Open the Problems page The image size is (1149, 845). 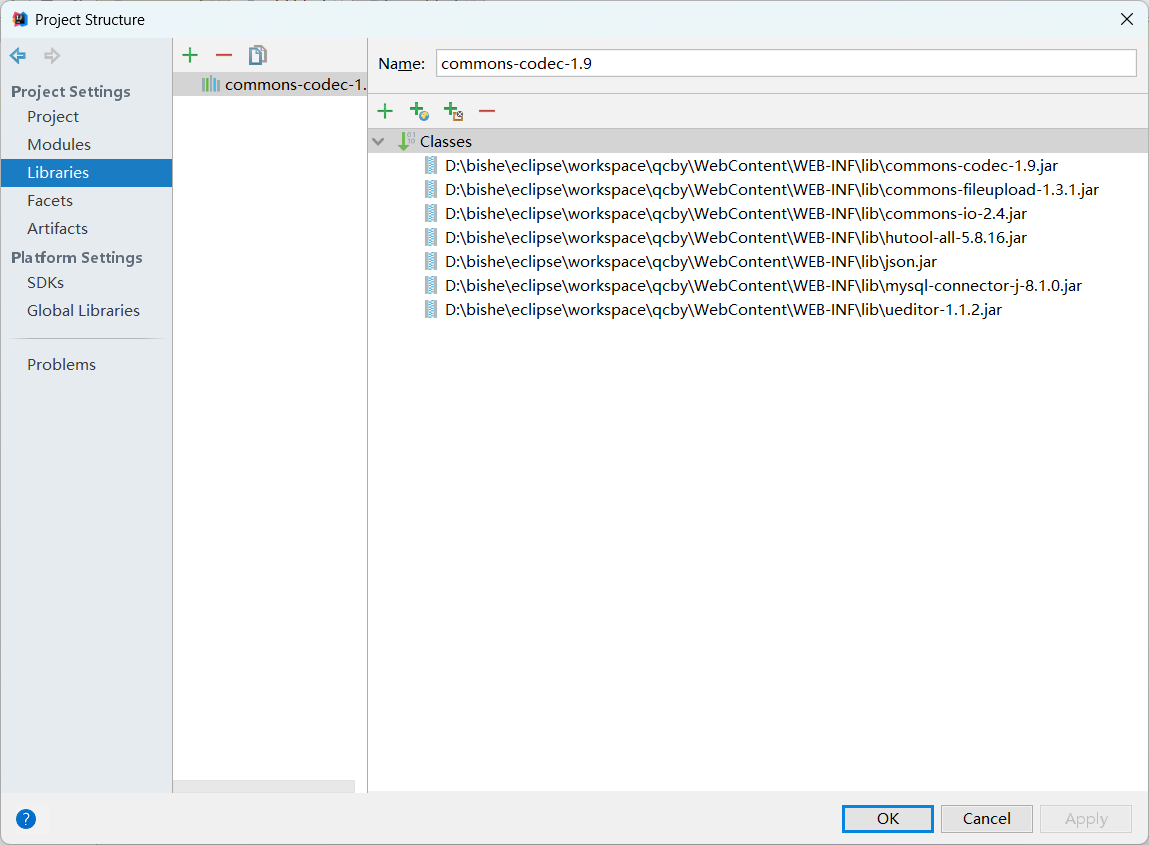coord(61,364)
